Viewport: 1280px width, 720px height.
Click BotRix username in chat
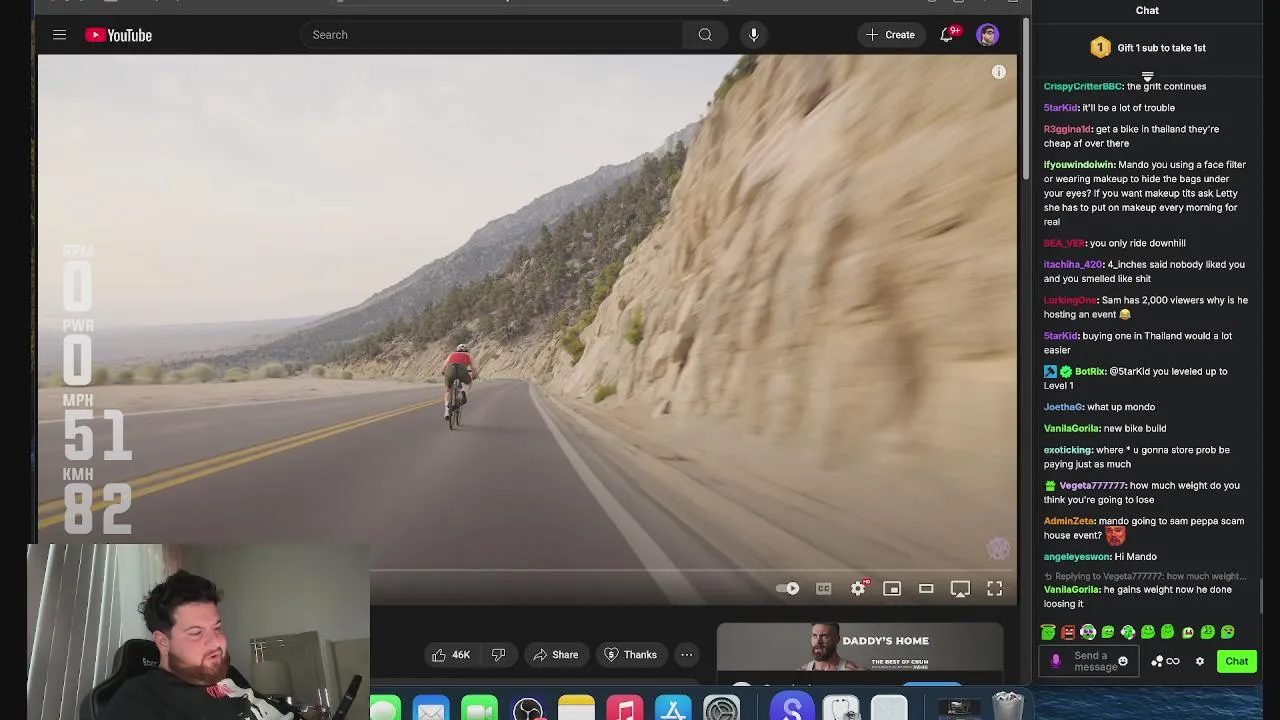[1090, 372]
